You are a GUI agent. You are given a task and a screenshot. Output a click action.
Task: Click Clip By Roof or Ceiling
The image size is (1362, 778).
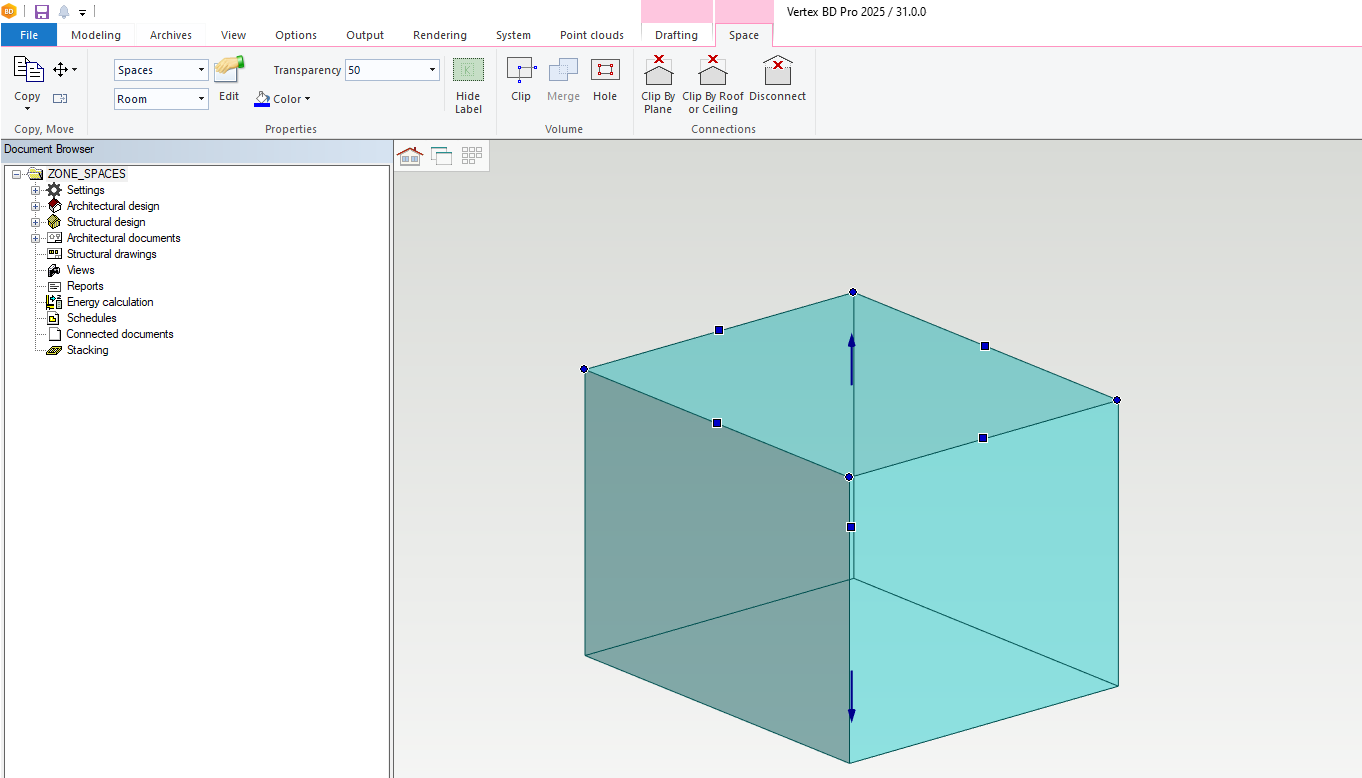click(x=713, y=72)
